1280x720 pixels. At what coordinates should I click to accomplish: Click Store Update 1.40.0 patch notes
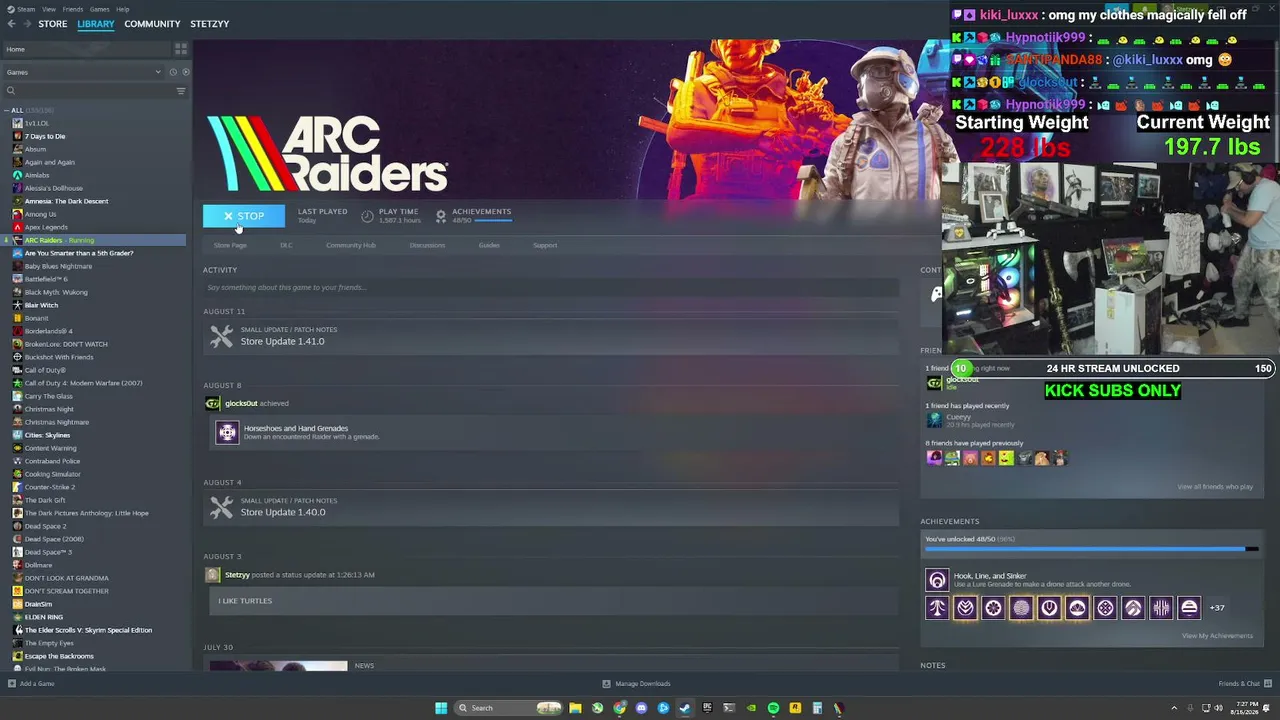click(x=551, y=508)
